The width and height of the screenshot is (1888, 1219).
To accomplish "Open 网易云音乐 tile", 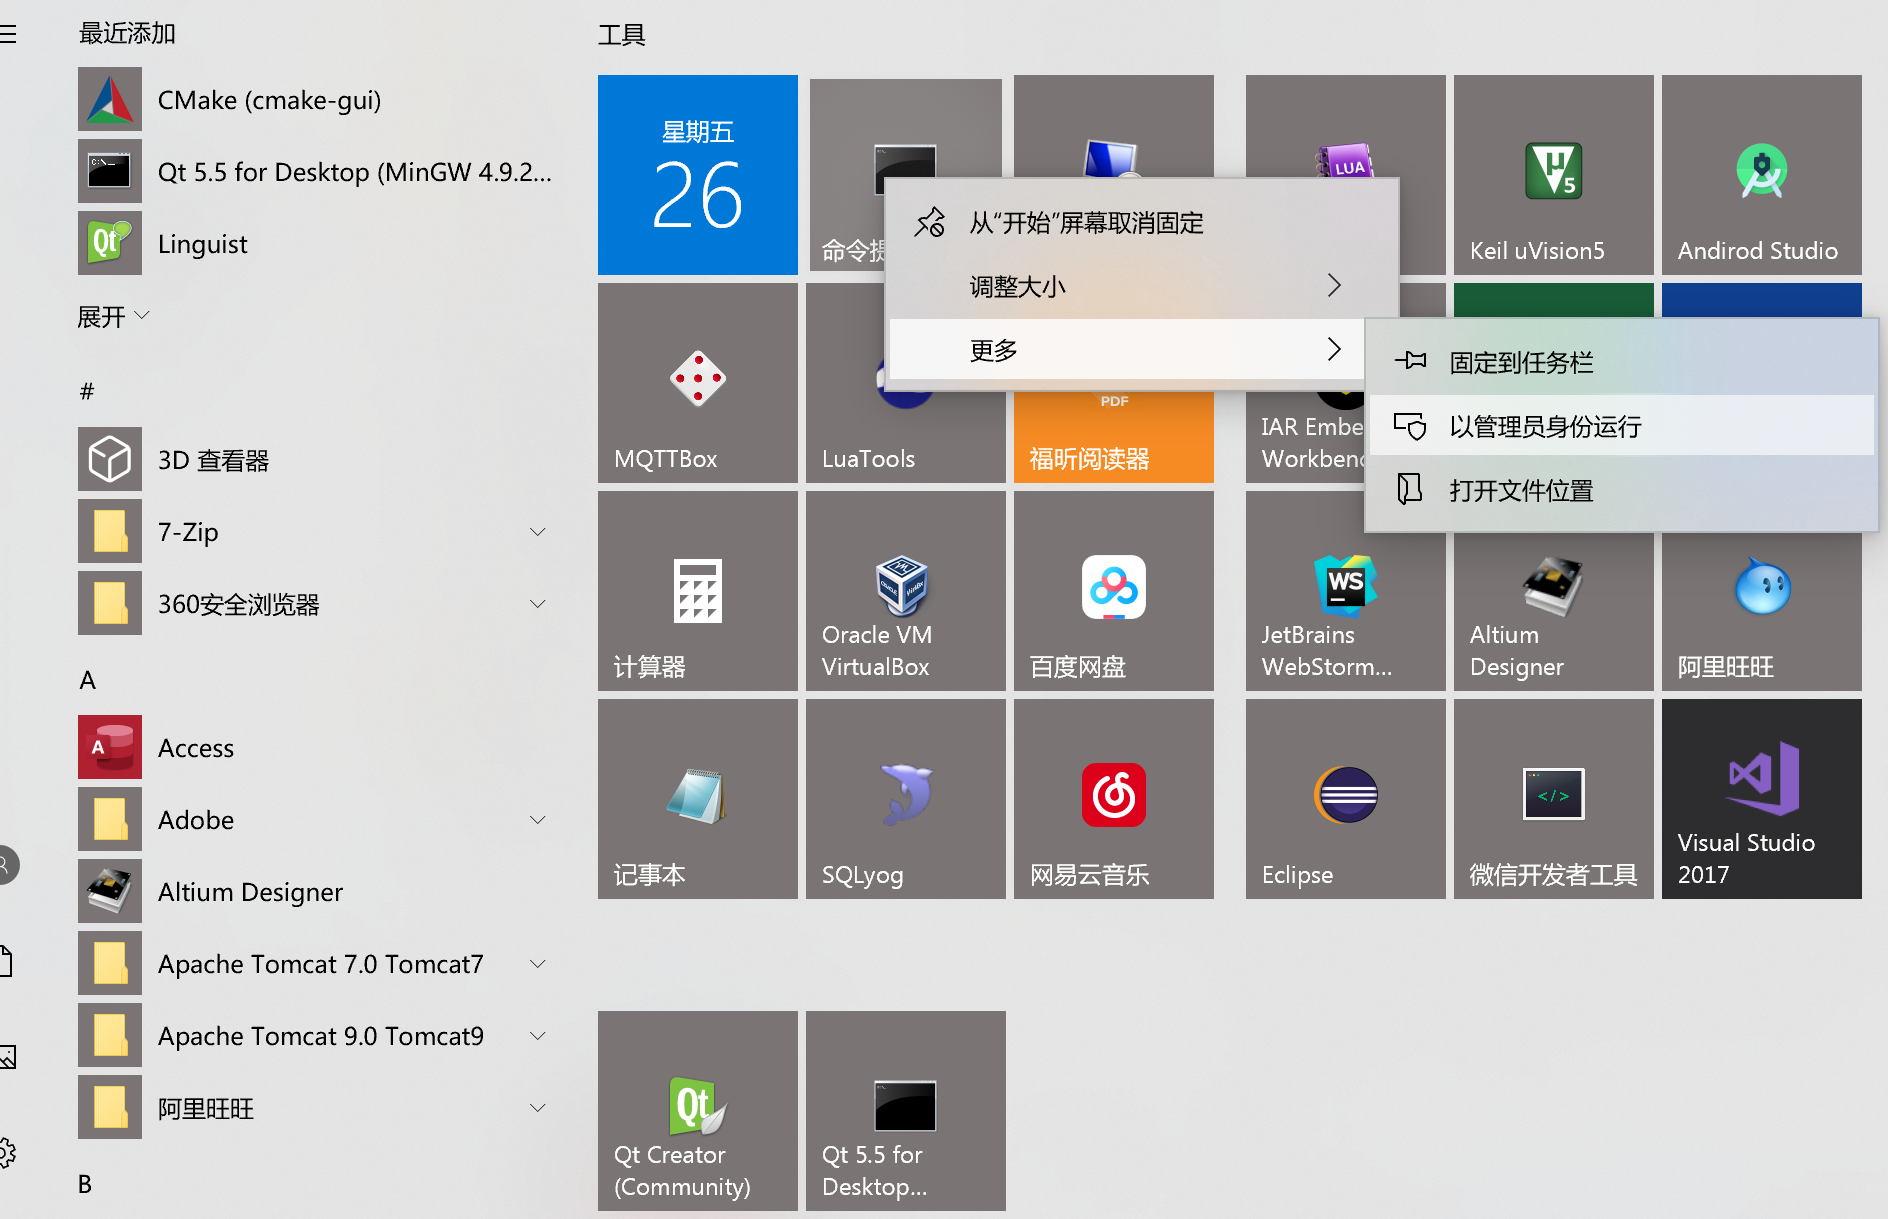I will (1114, 799).
